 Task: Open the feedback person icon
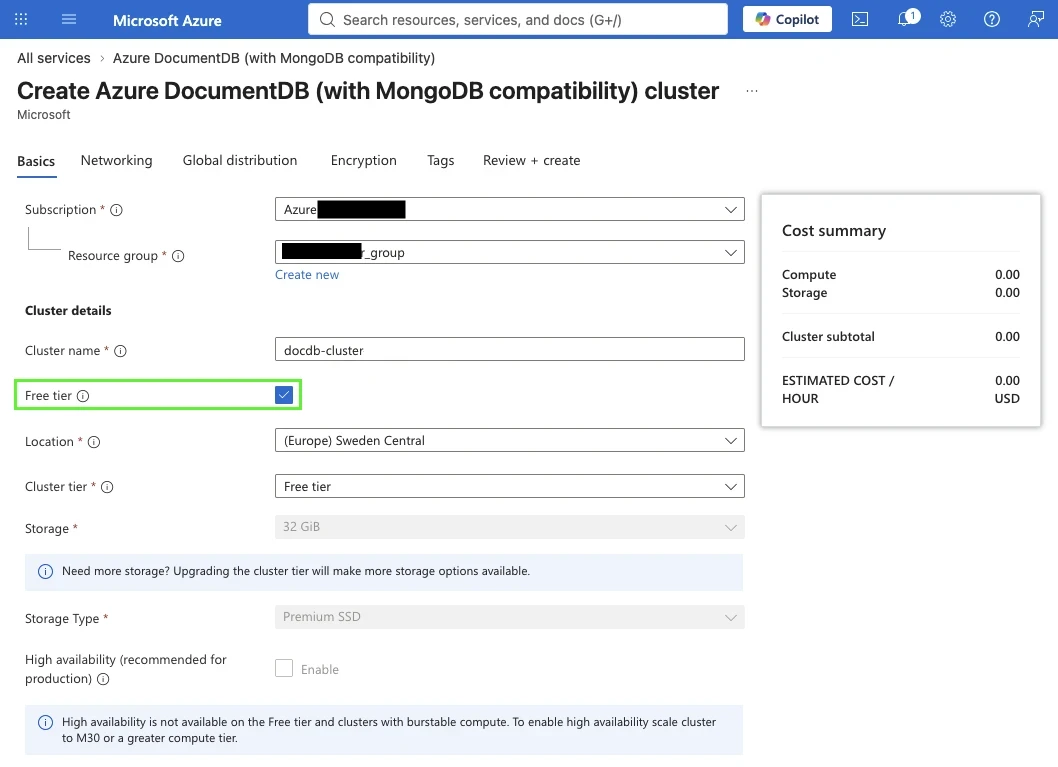(x=1035, y=20)
